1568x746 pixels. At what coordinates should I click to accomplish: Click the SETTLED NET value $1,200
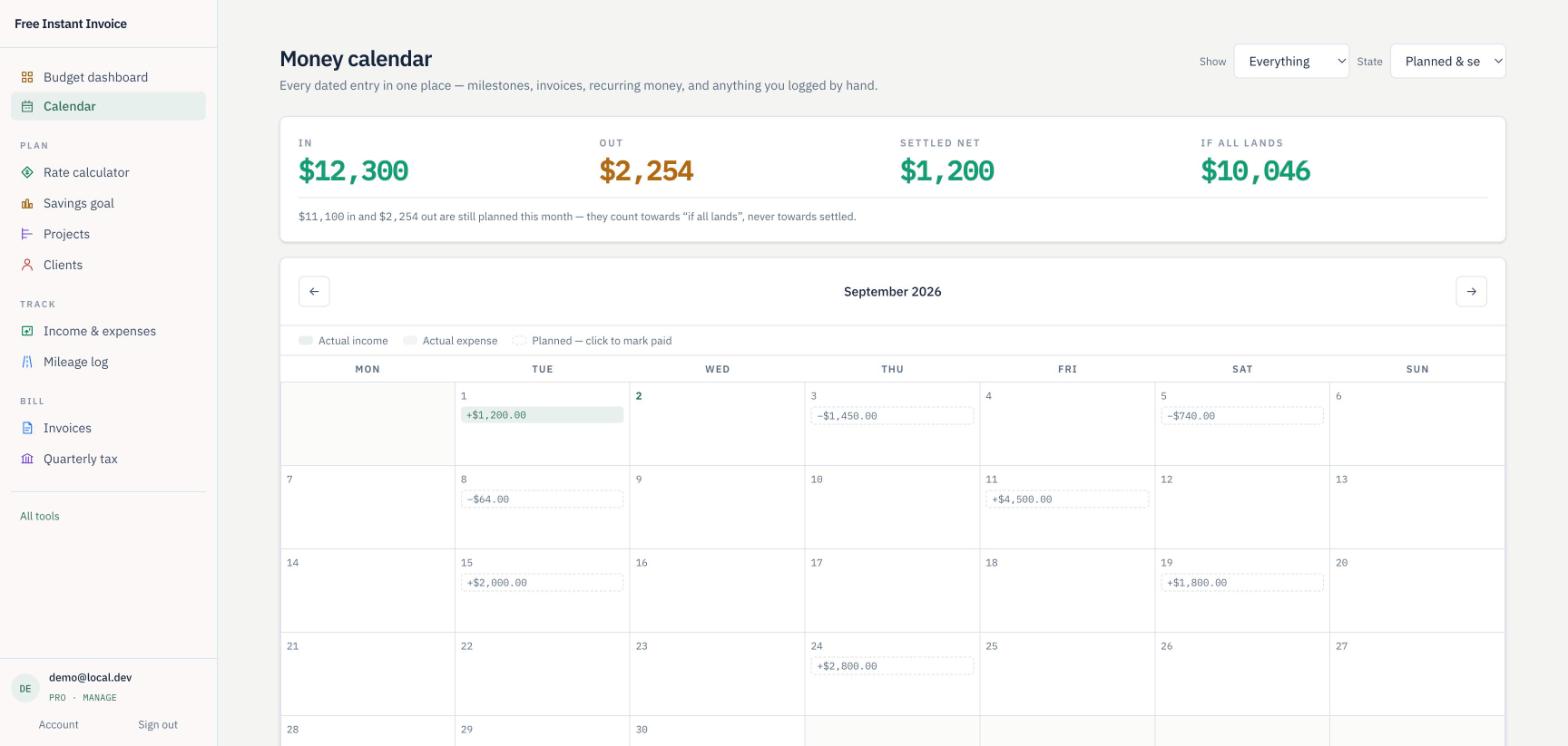(947, 171)
